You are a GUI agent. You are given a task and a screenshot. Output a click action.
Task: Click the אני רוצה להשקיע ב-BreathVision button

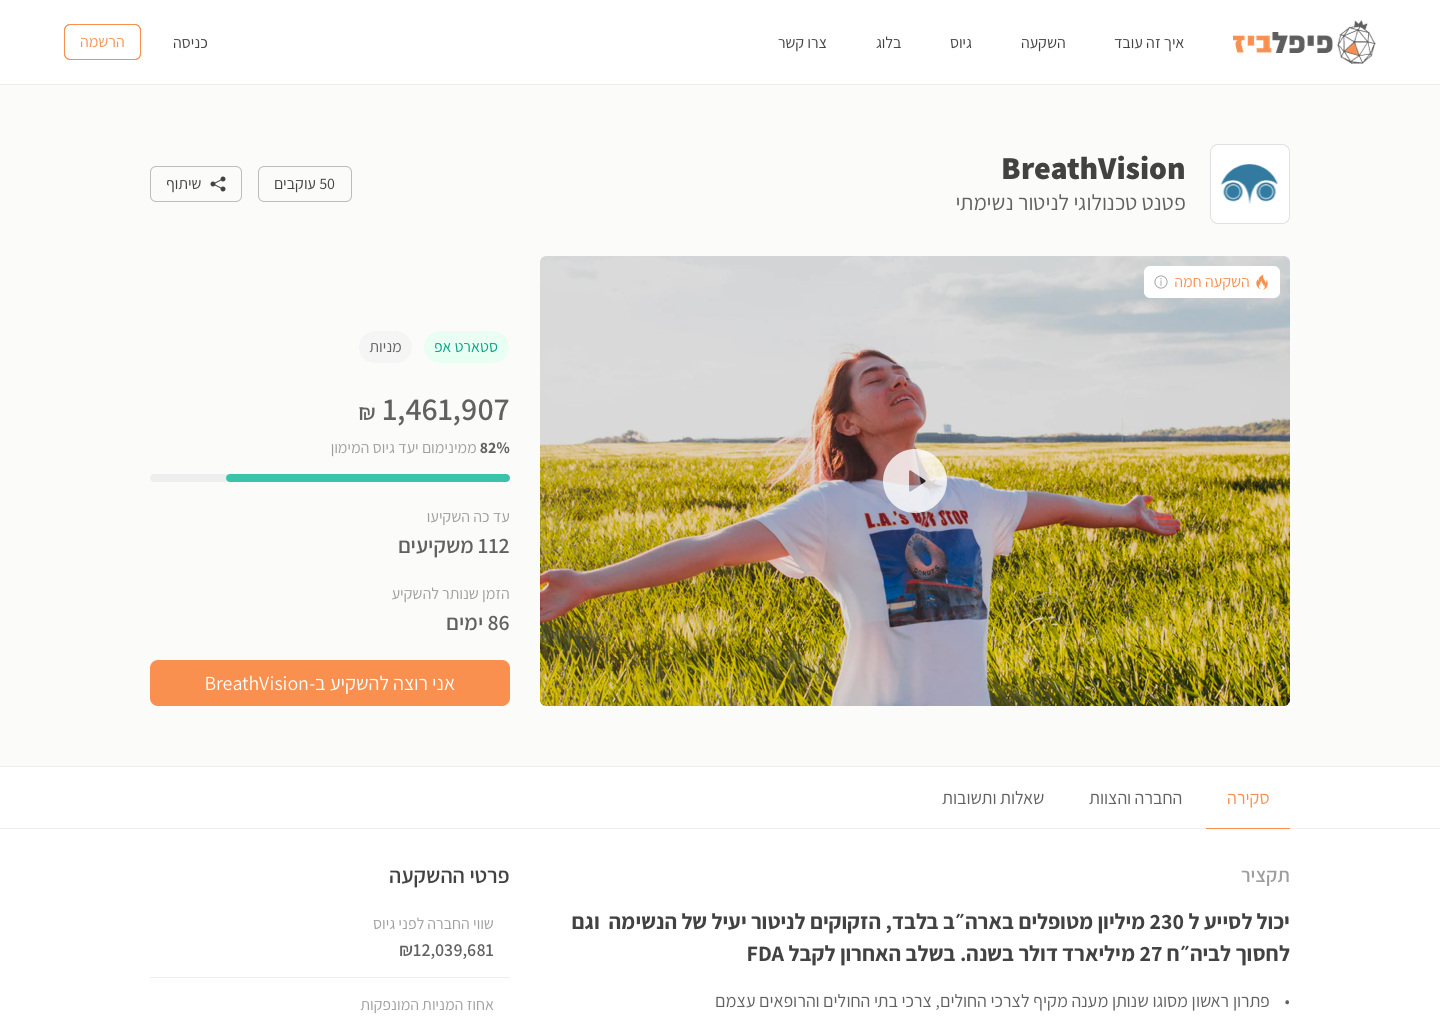tap(330, 683)
